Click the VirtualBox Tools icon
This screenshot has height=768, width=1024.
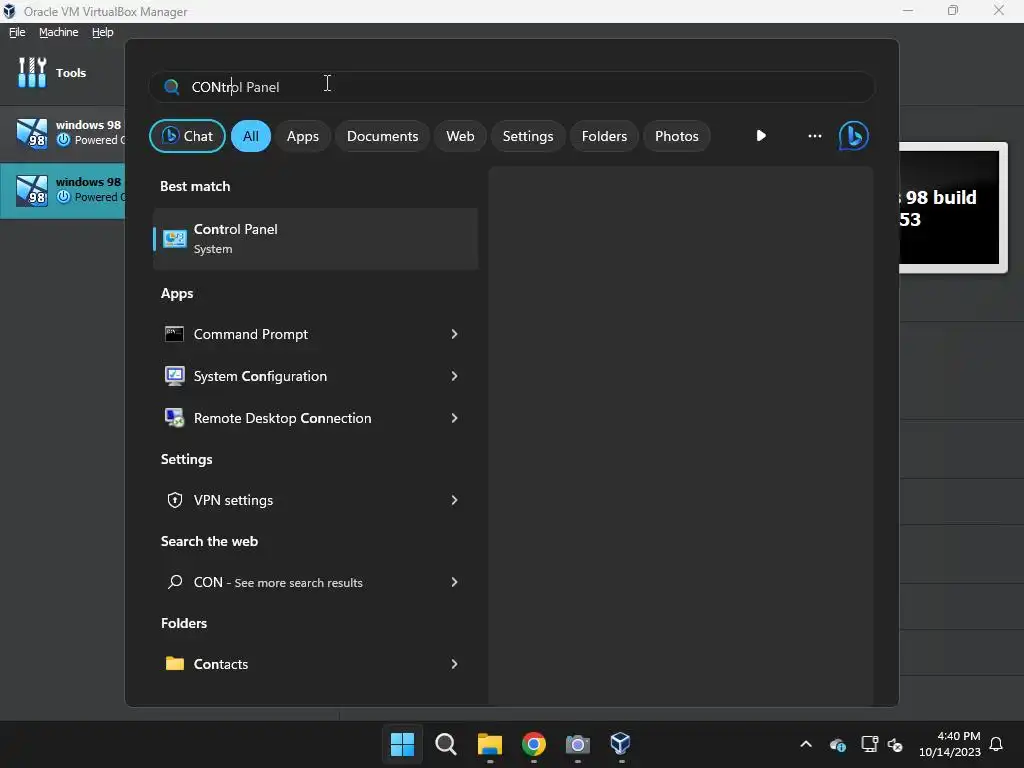[x=32, y=72]
